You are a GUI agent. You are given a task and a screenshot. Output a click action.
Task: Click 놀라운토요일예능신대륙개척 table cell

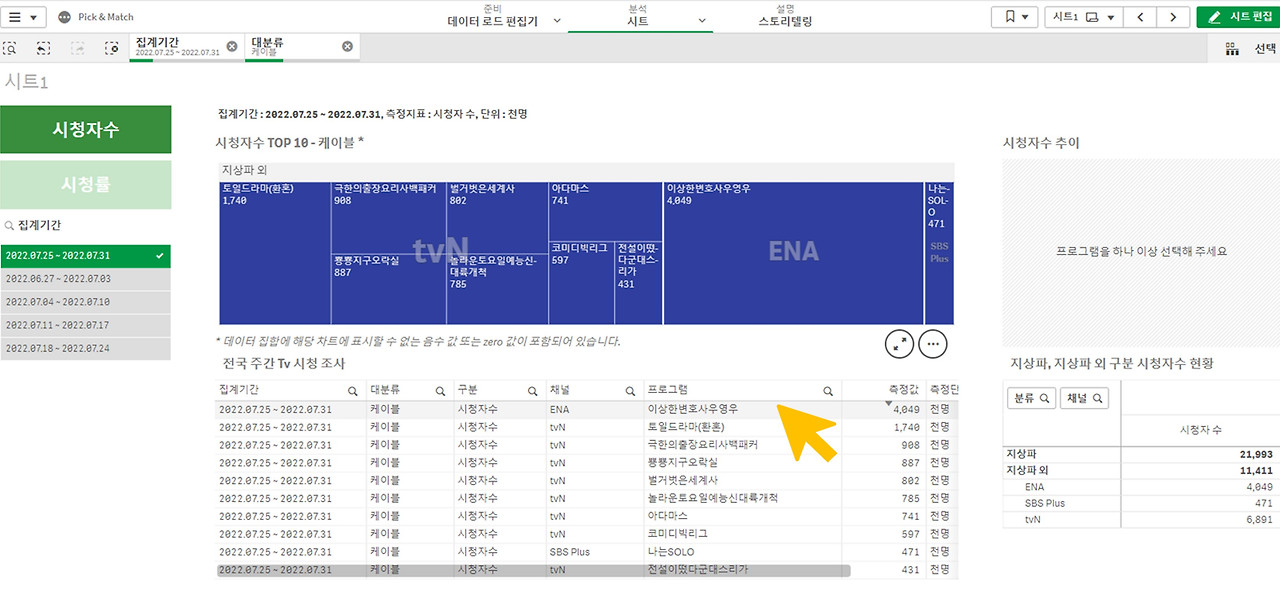743,498
